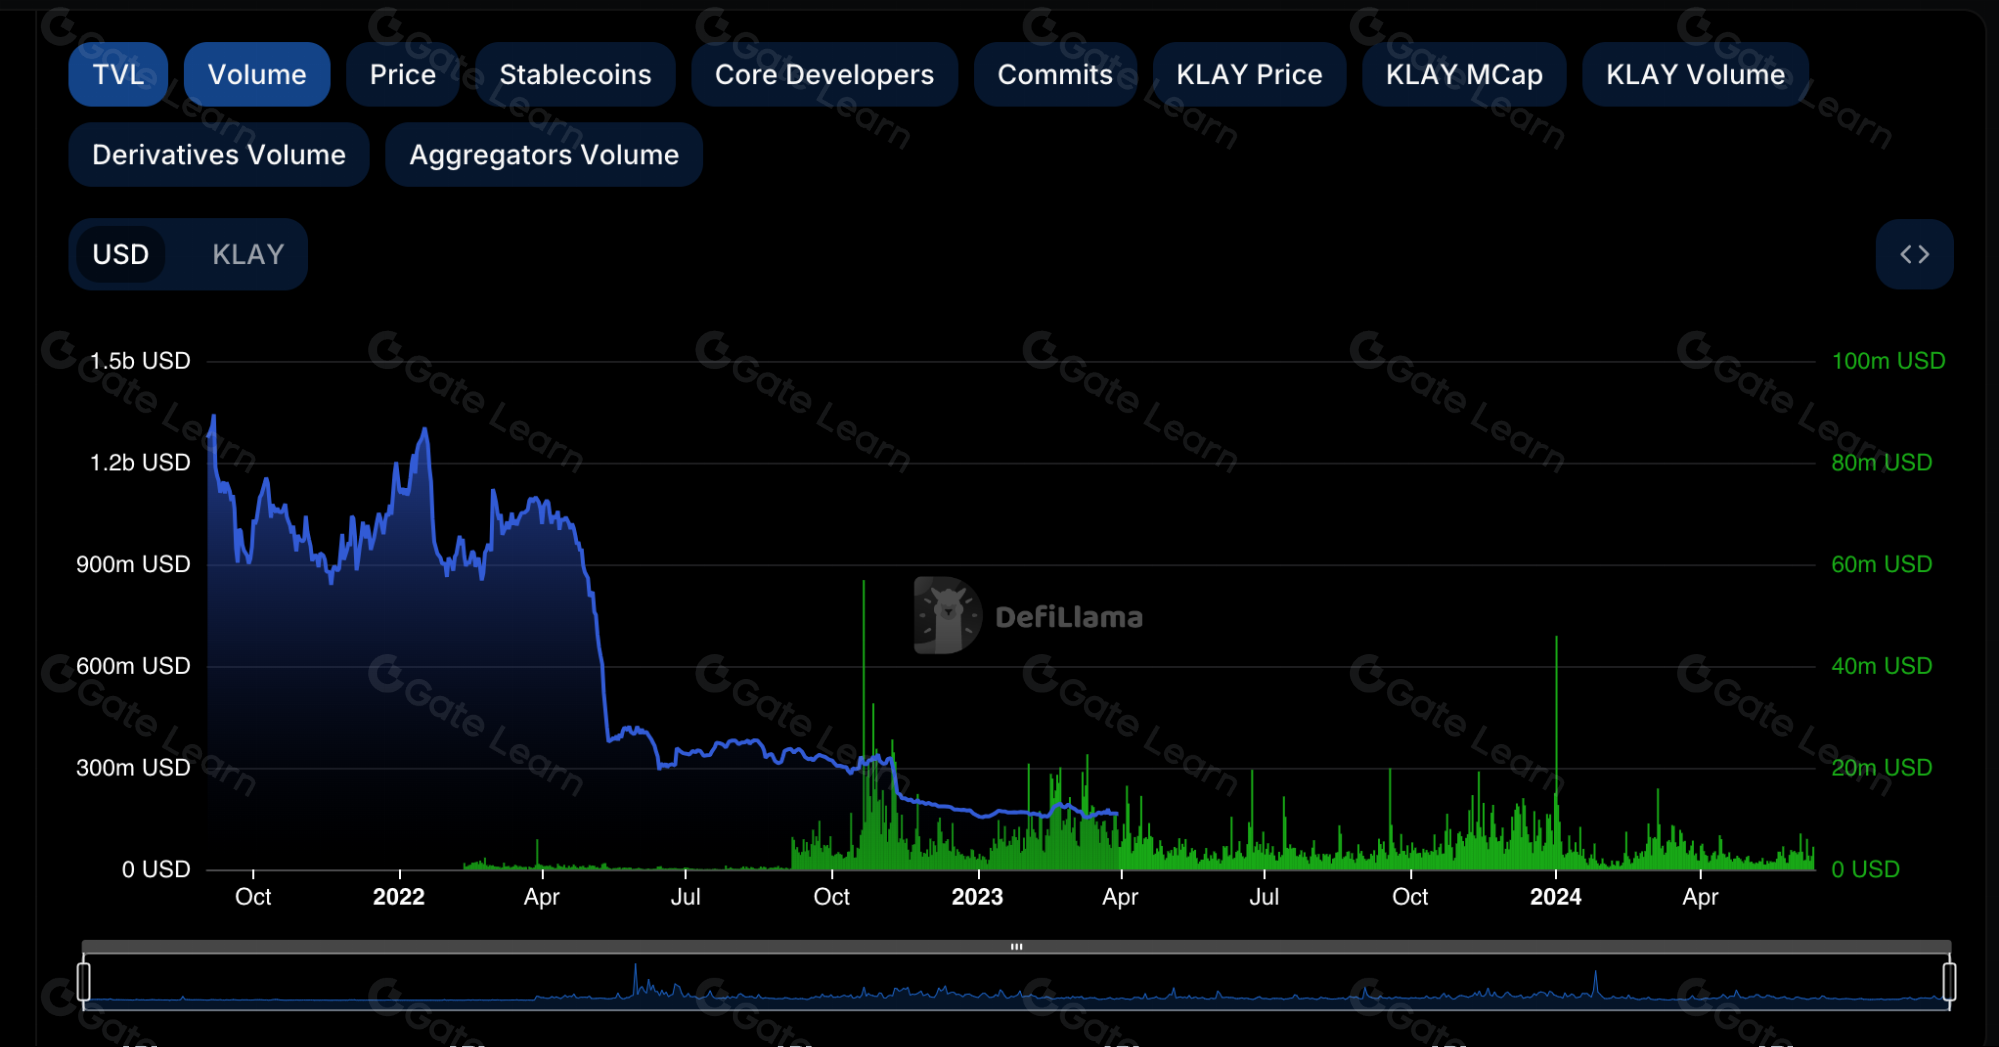This screenshot has height=1047, width=1999.
Task: Show Core Developers data on chart
Action: [824, 74]
